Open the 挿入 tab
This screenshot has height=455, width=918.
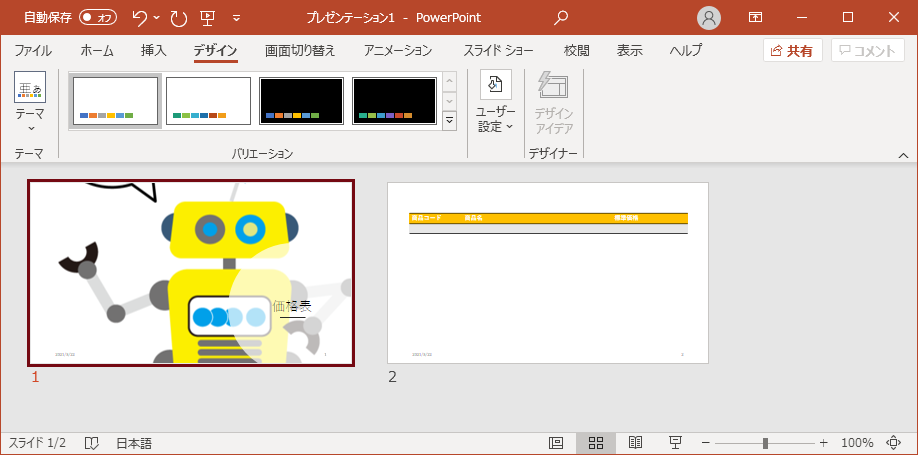(x=153, y=50)
